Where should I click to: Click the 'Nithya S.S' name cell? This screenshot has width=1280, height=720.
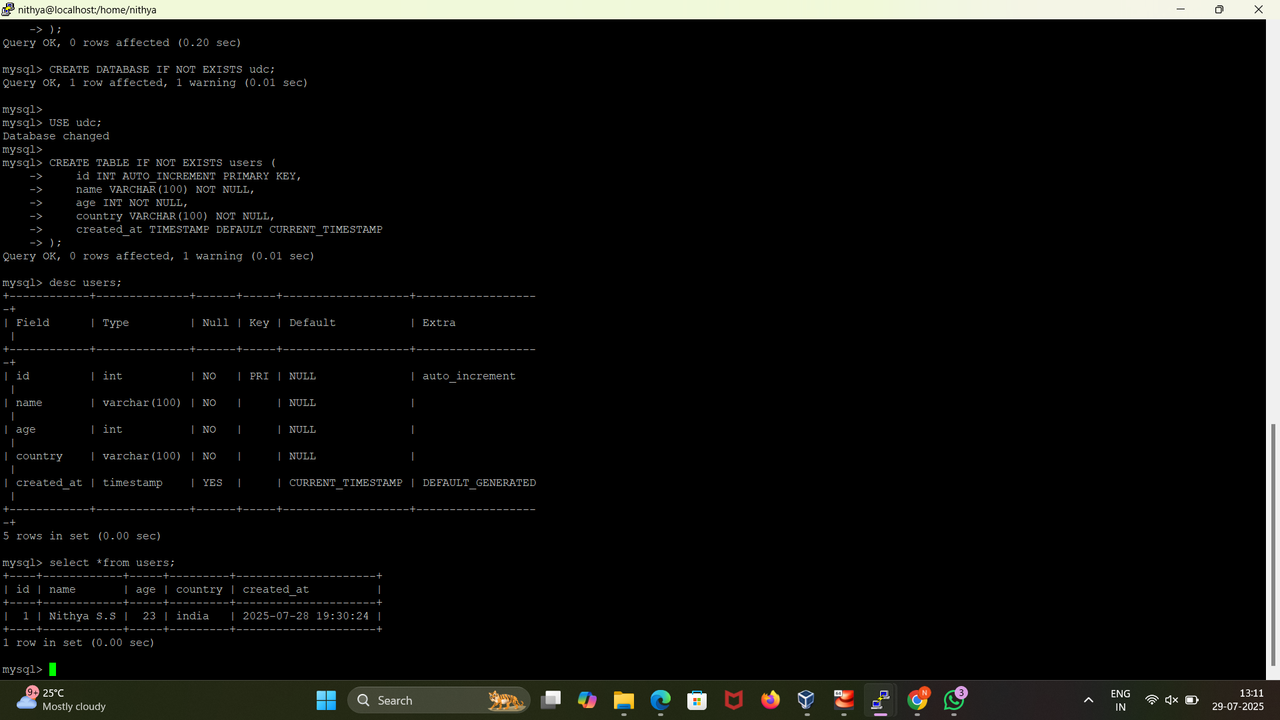82,616
